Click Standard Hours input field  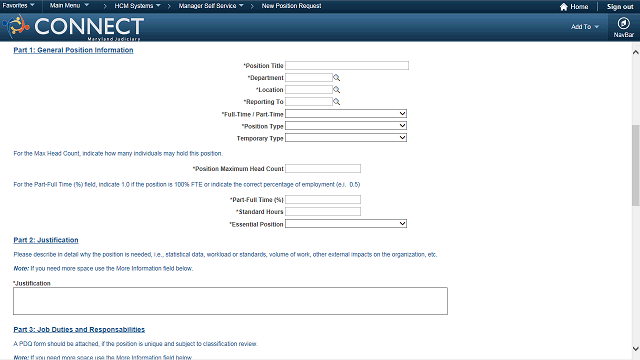(323, 211)
